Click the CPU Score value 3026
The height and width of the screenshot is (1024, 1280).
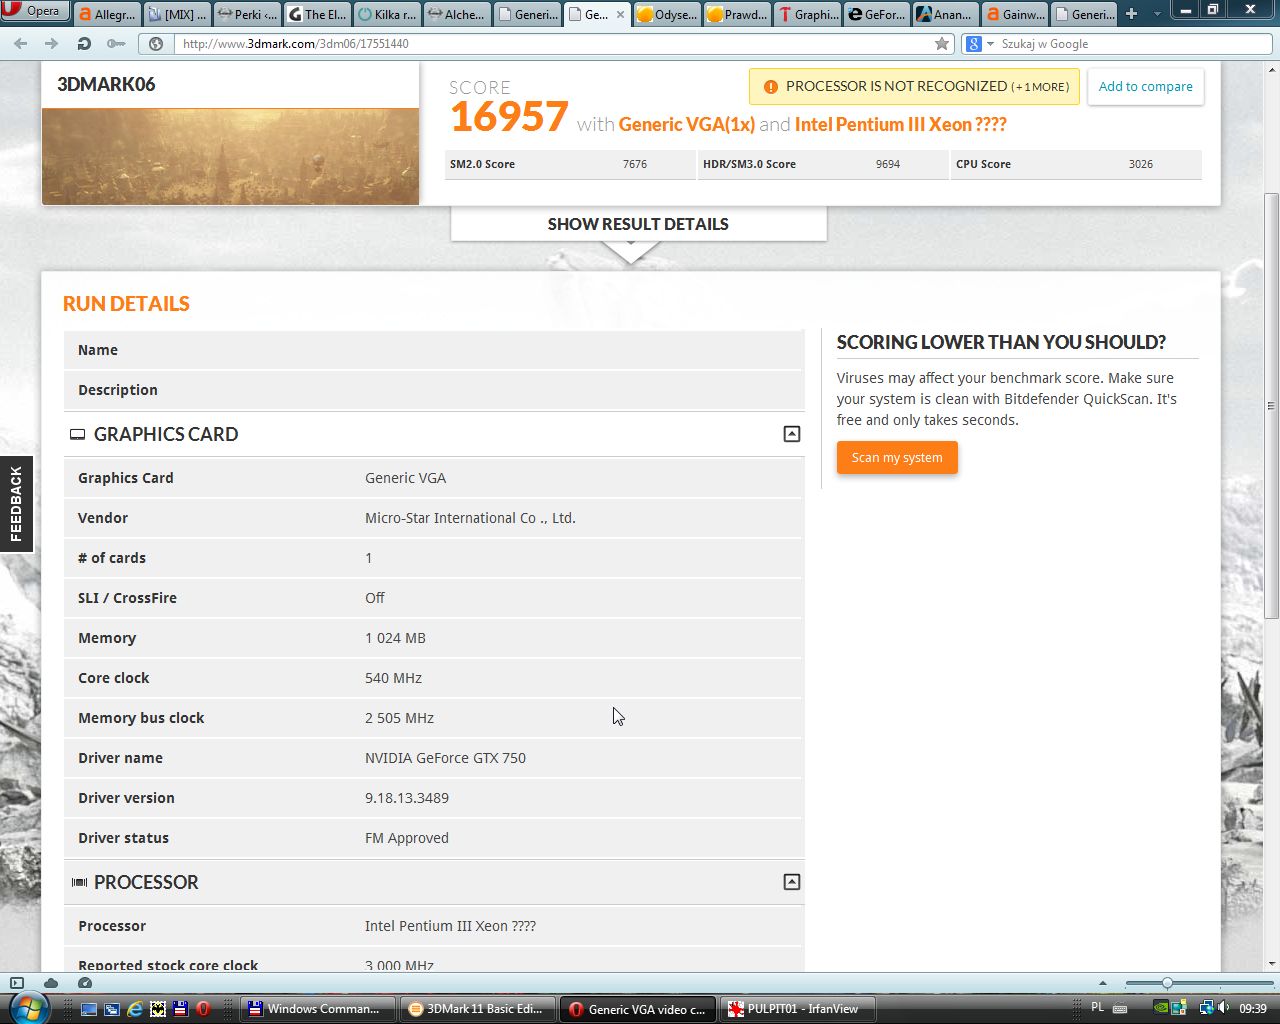point(1141,164)
